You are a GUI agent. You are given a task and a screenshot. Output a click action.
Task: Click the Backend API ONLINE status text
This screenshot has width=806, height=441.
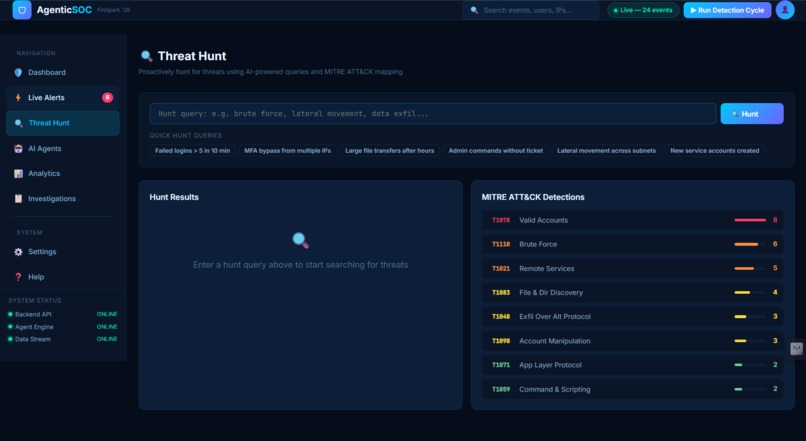click(x=107, y=314)
